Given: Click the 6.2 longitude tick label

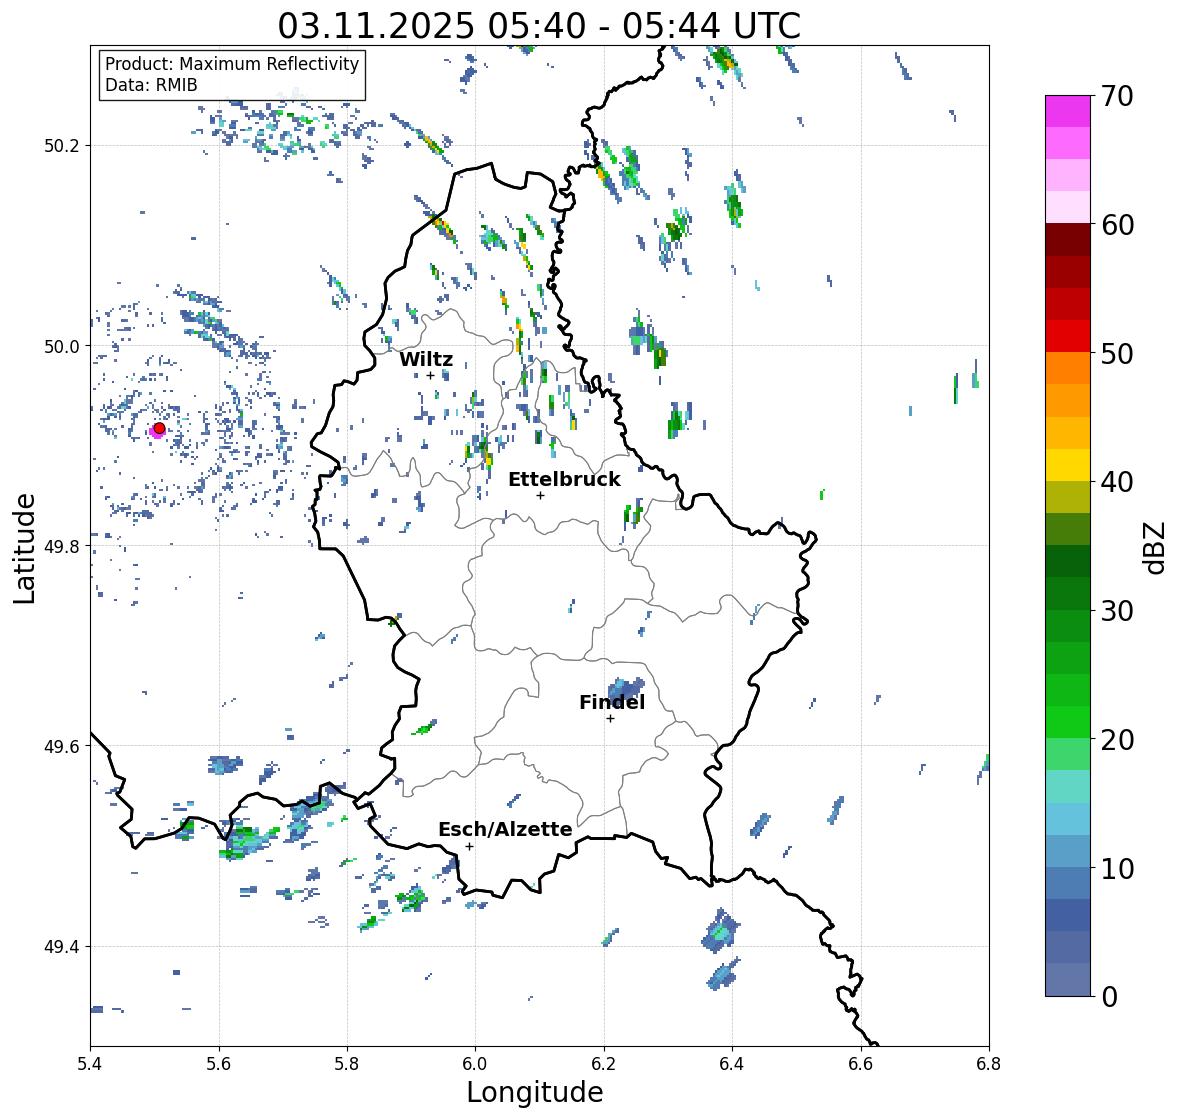Looking at the screenshot, I should point(604,1064).
